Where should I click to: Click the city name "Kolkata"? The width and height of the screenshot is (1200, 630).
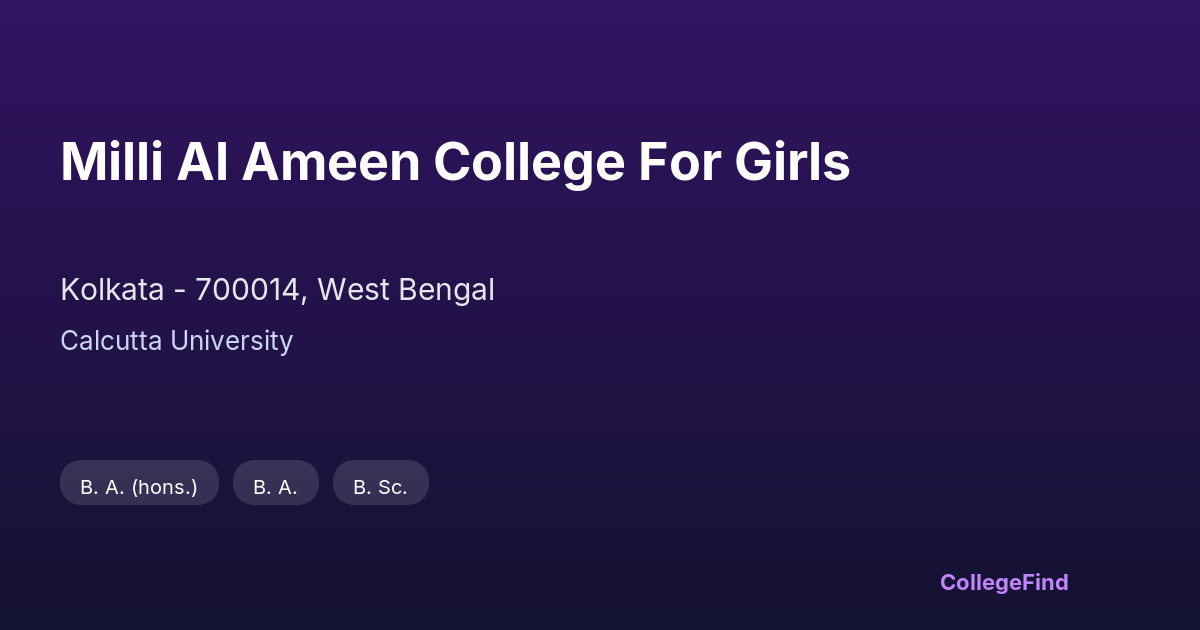click(x=112, y=290)
